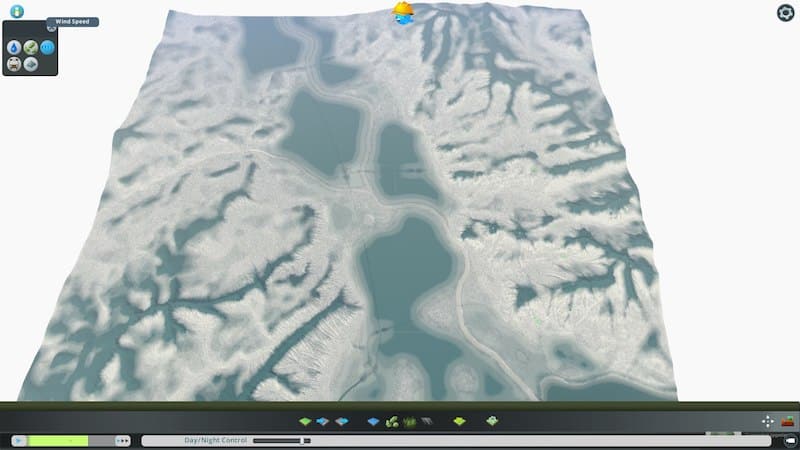The image size is (800, 450).
Task: Activate the bulldozer tool
Action: pos(787,422)
